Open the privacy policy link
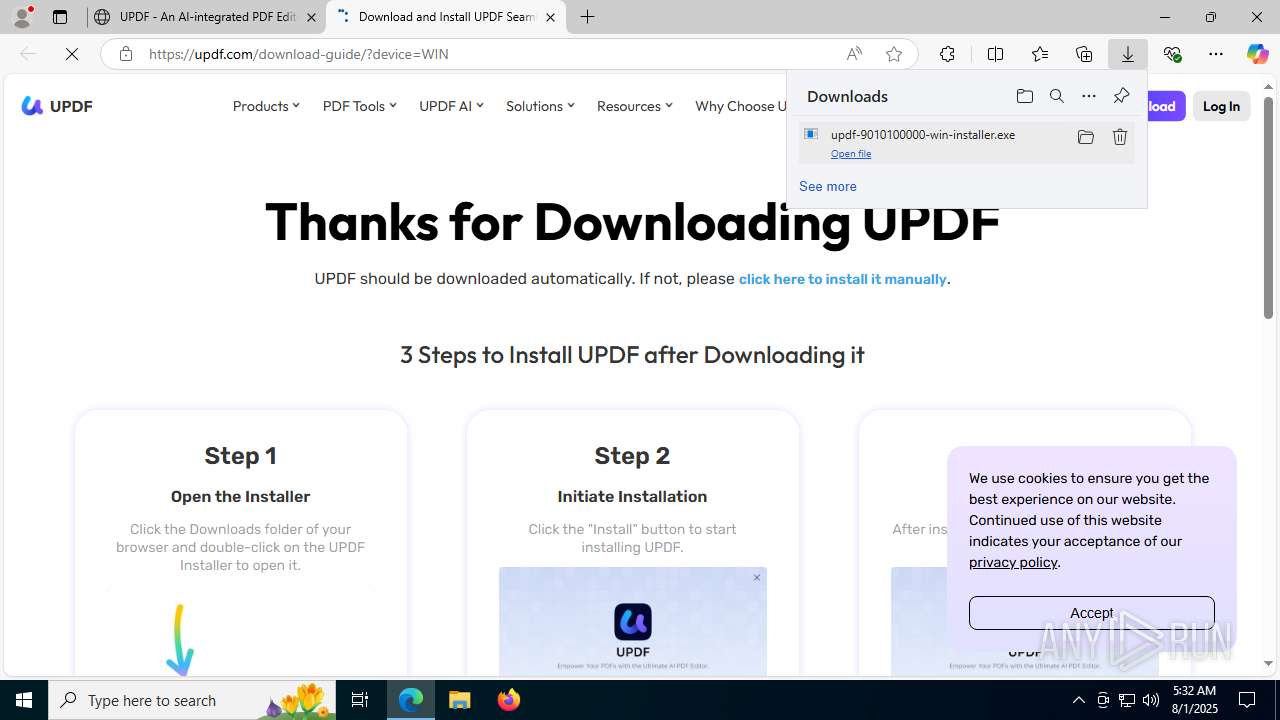The height and width of the screenshot is (720, 1280). click(1013, 562)
